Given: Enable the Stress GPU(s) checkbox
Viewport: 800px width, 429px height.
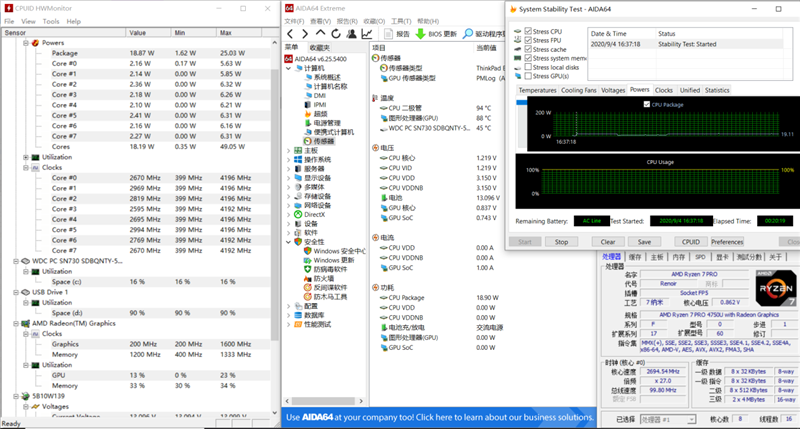Looking at the screenshot, I should [528, 76].
